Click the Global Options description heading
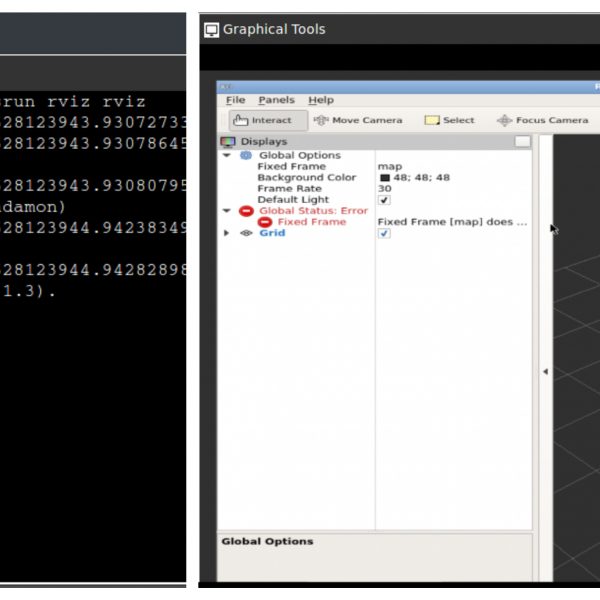This screenshot has width=600, height=600. coord(267,541)
